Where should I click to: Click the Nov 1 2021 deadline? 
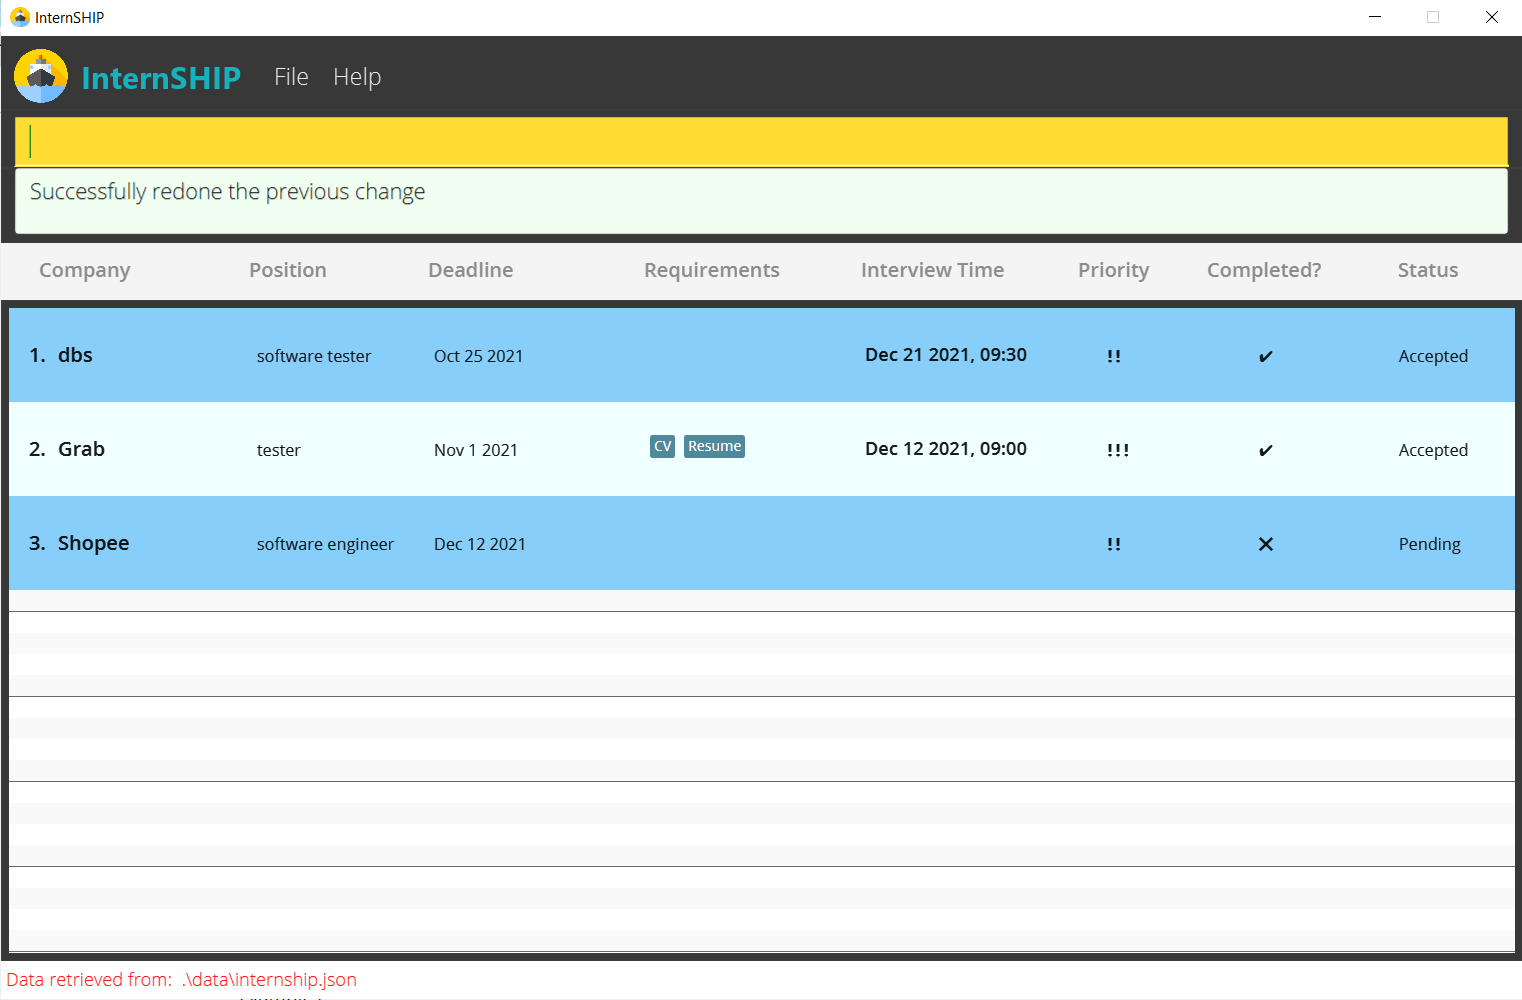[476, 450]
